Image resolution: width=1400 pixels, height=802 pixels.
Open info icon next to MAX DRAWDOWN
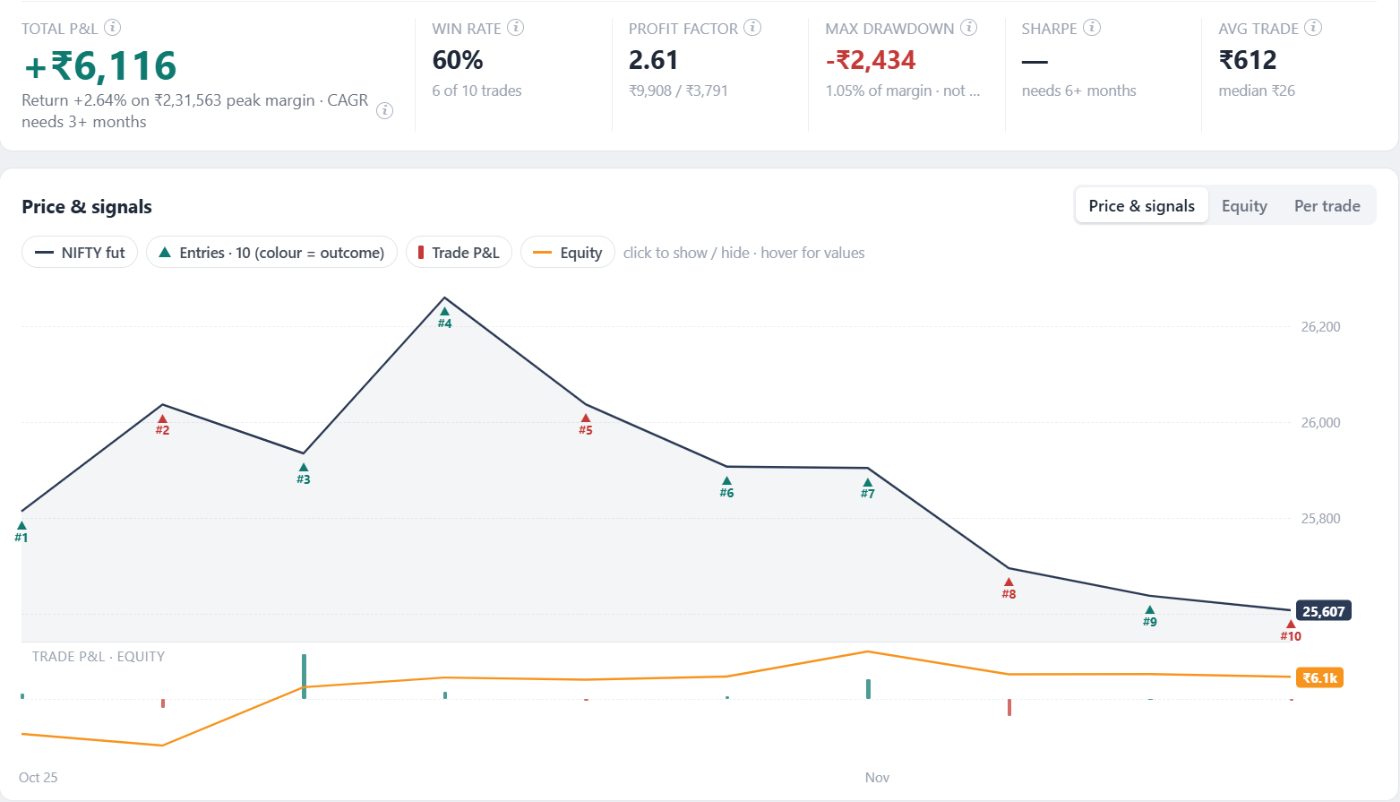[969, 28]
